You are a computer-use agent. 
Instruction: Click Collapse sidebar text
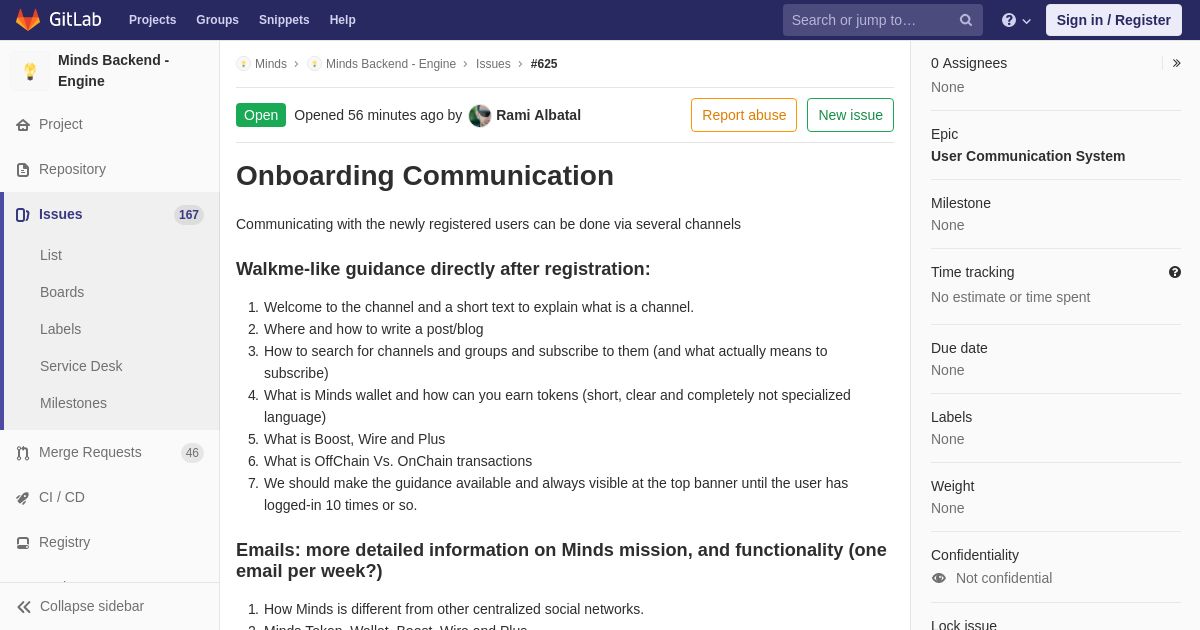pos(92,606)
